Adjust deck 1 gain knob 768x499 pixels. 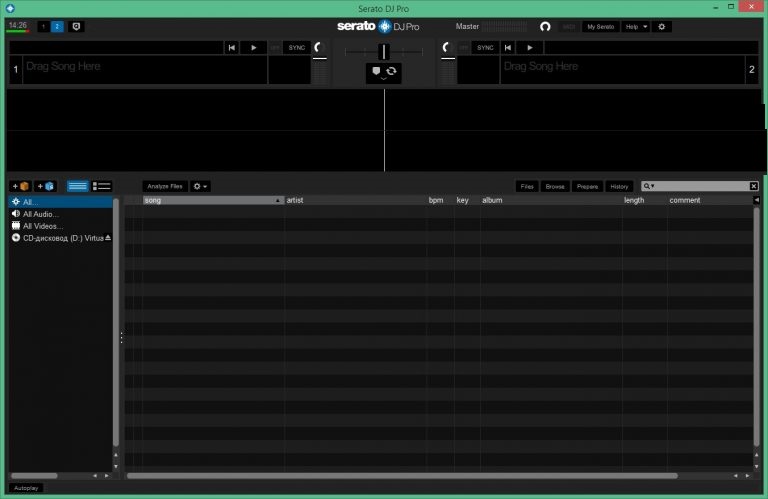(319, 48)
